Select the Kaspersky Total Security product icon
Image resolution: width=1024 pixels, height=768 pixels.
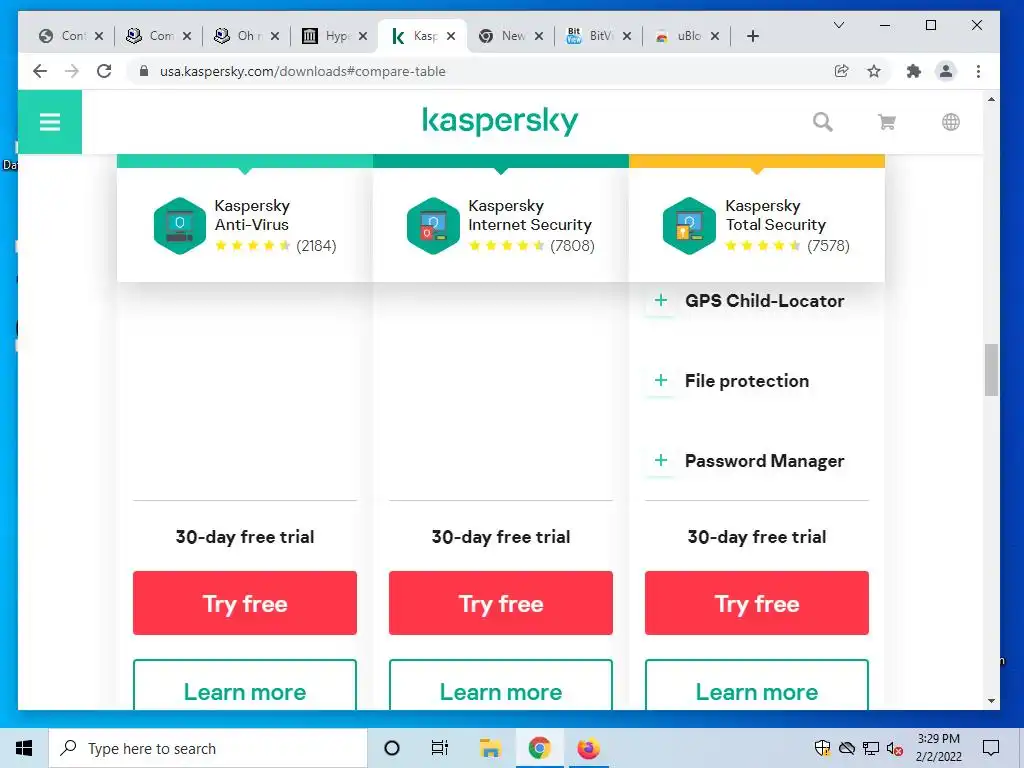(689, 226)
